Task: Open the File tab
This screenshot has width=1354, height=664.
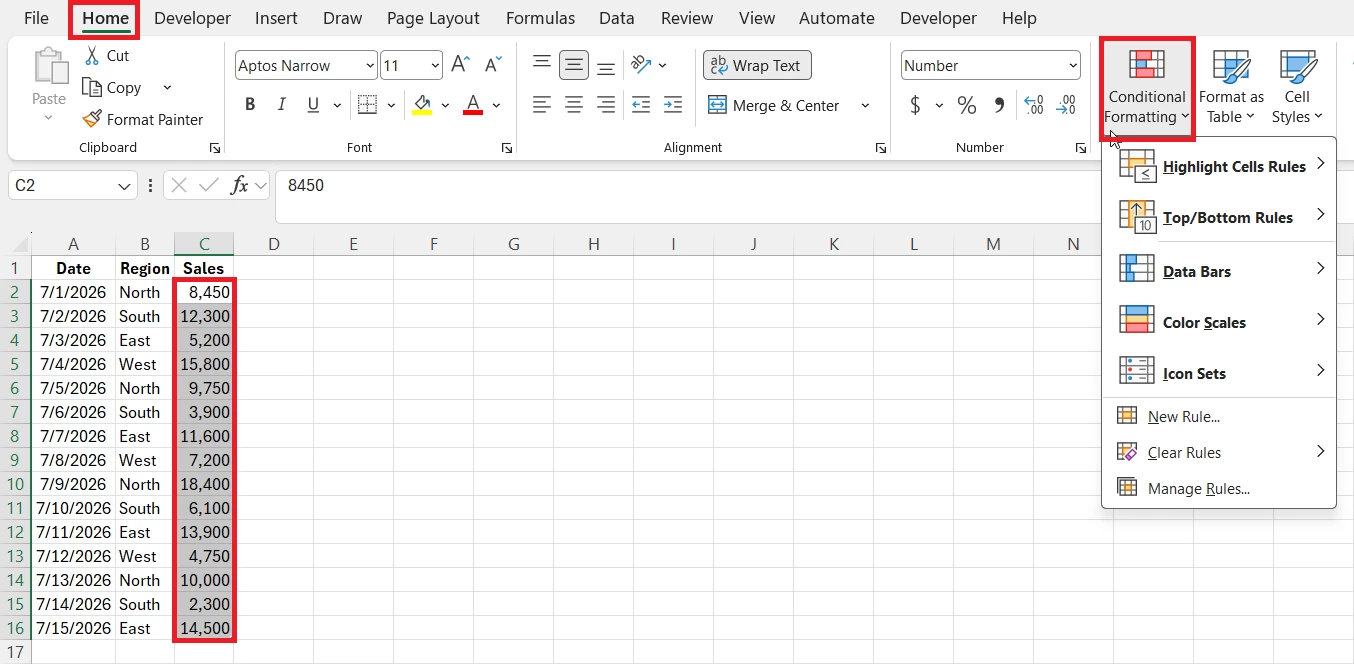Action: click(x=36, y=18)
